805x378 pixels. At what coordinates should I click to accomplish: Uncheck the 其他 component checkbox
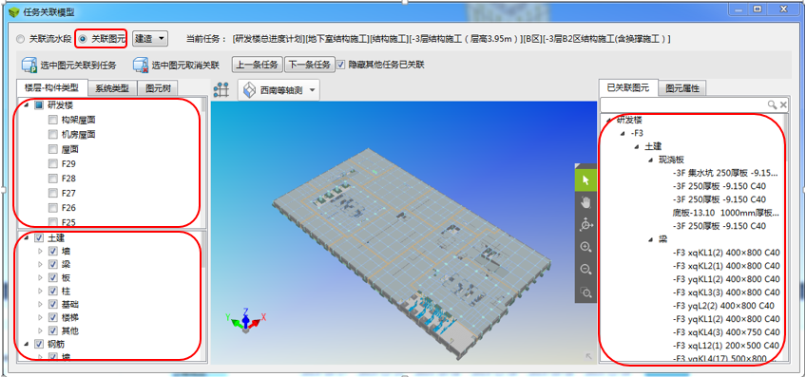(x=52, y=331)
